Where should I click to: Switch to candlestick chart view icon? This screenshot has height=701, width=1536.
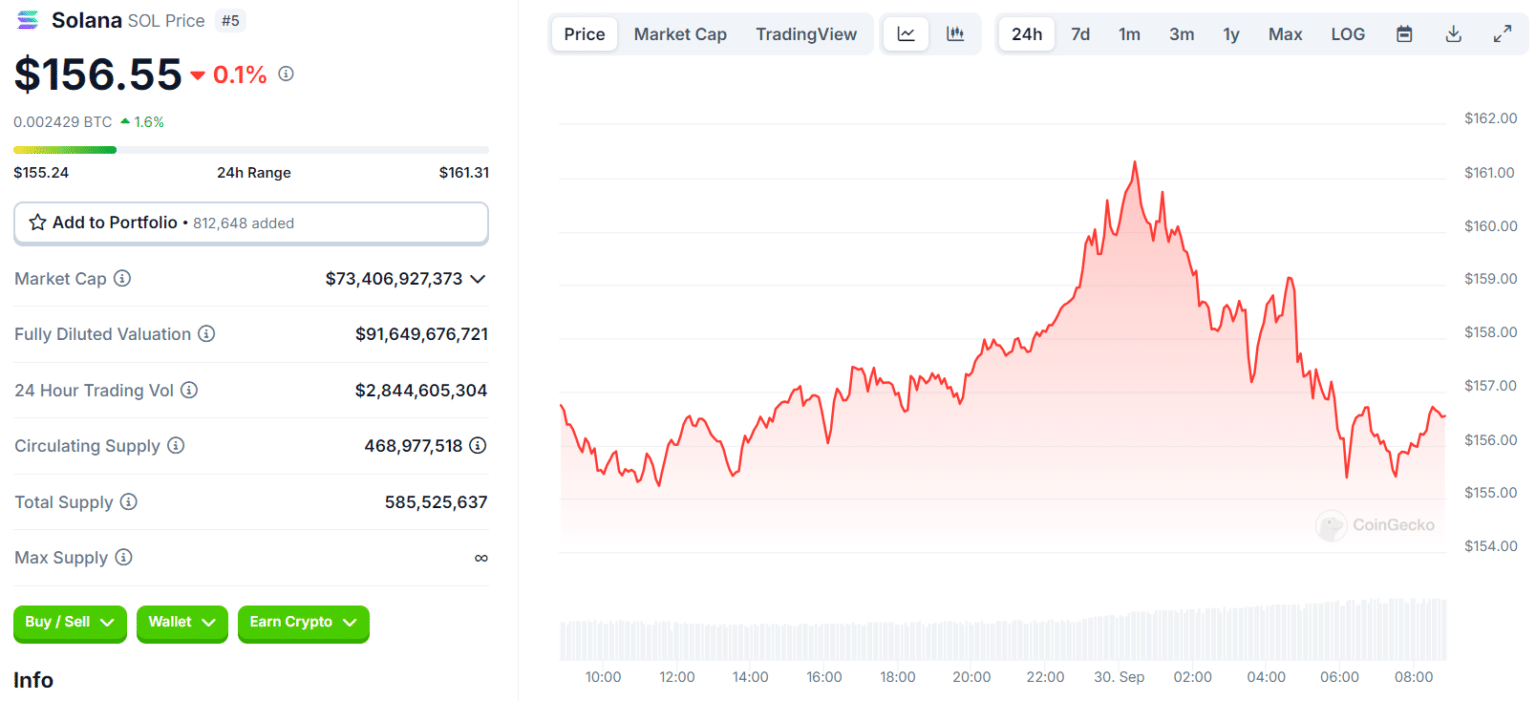[955, 34]
